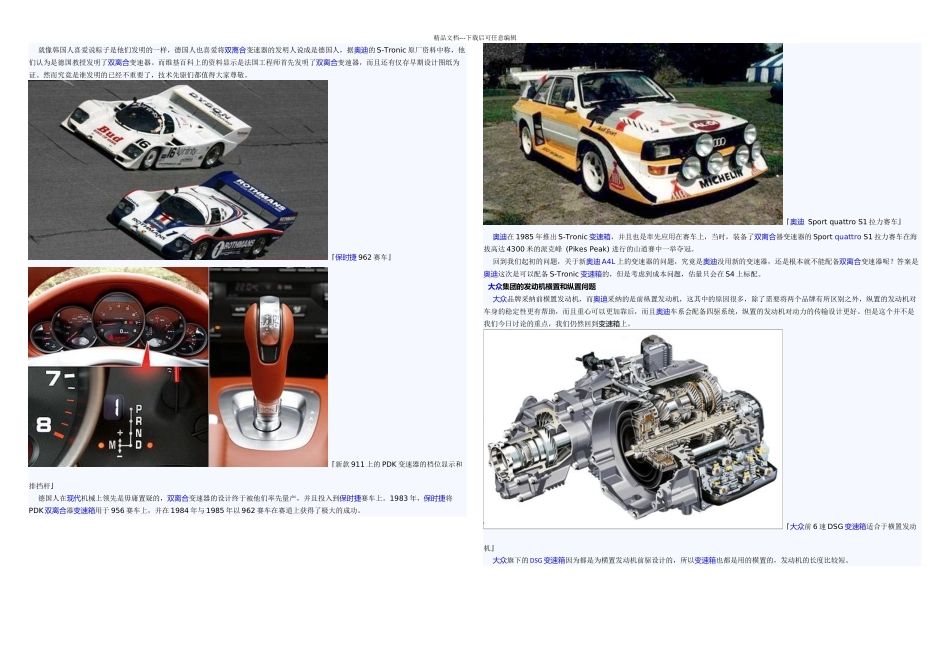
Task: Open the 变速箱 link in the DSG image caption
Action: (x=855, y=527)
